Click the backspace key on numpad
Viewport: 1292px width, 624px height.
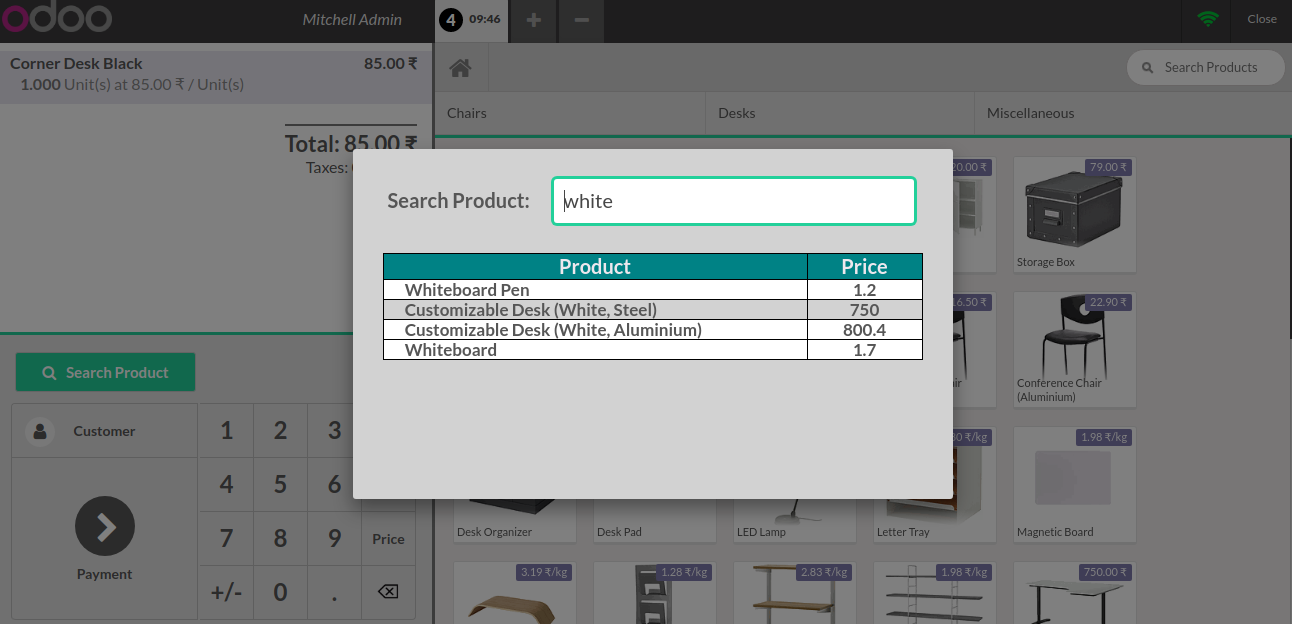point(388,592)
